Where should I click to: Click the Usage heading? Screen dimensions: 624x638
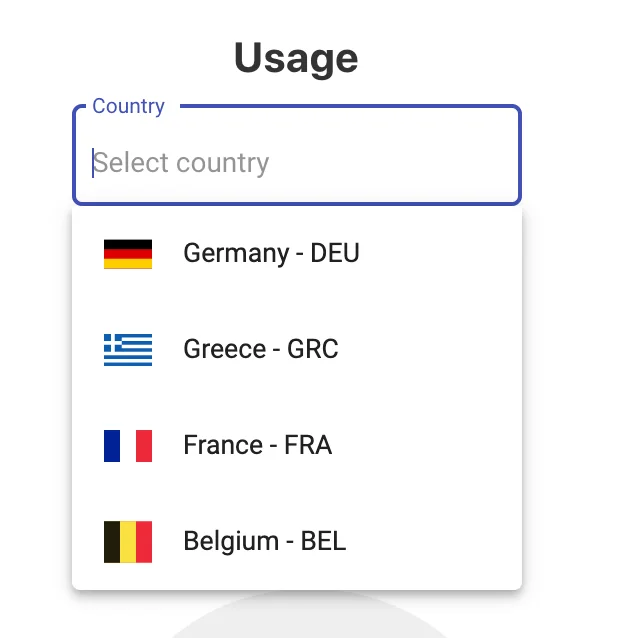[x=296, y=58]
